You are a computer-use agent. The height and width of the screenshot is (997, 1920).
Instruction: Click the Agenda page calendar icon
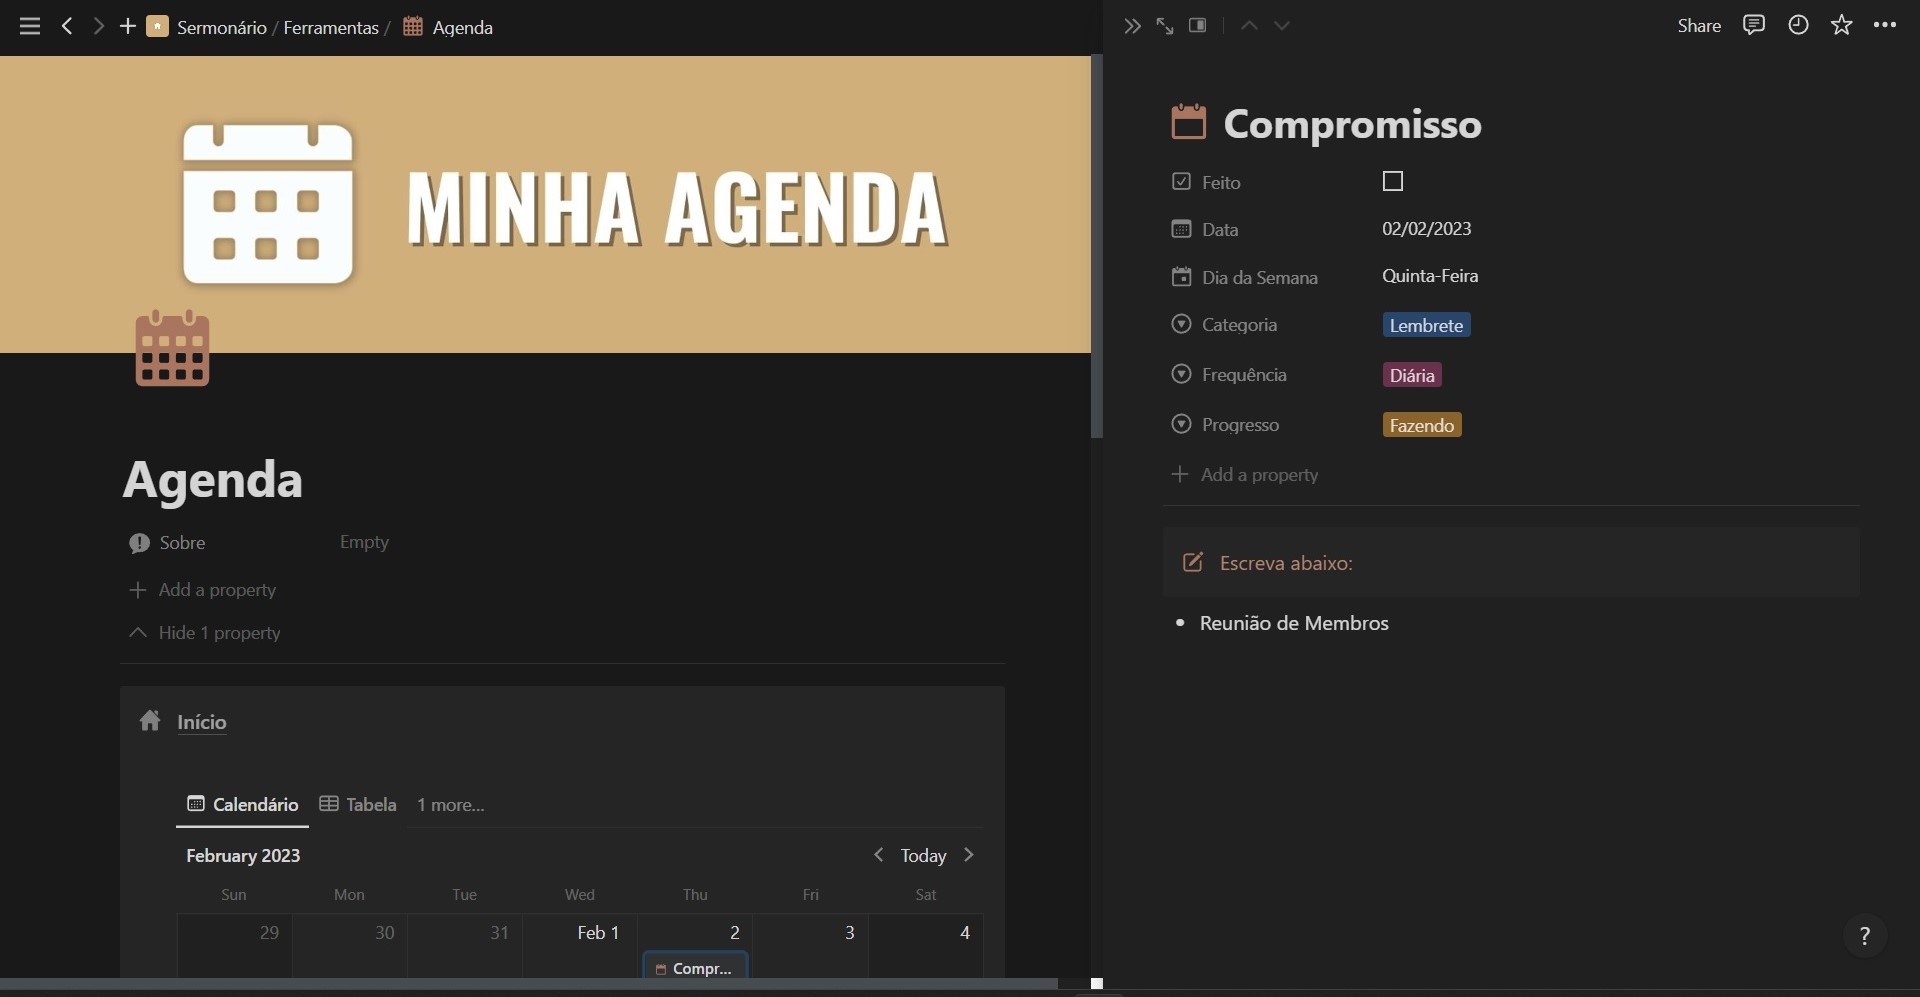(172, 348)
